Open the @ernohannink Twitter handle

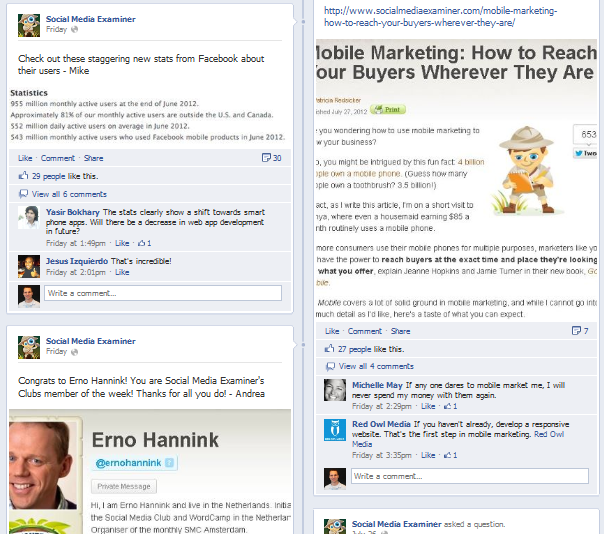click(x=128, y=463)
